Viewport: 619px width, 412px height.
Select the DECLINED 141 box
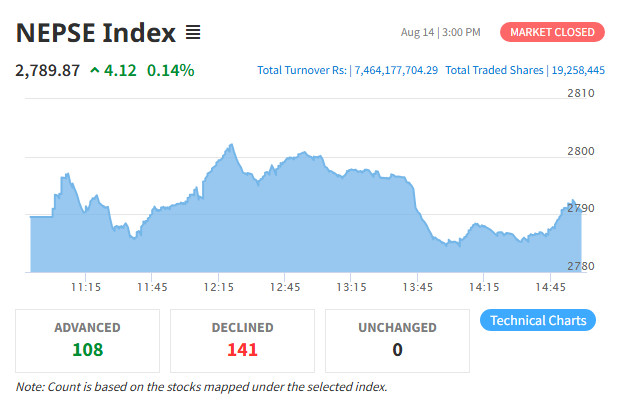click(x=242, y=341)
